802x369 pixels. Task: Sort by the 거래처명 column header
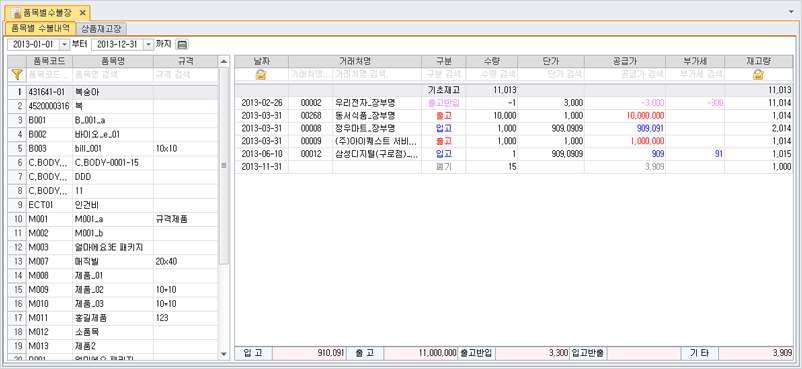coord(354,61)
